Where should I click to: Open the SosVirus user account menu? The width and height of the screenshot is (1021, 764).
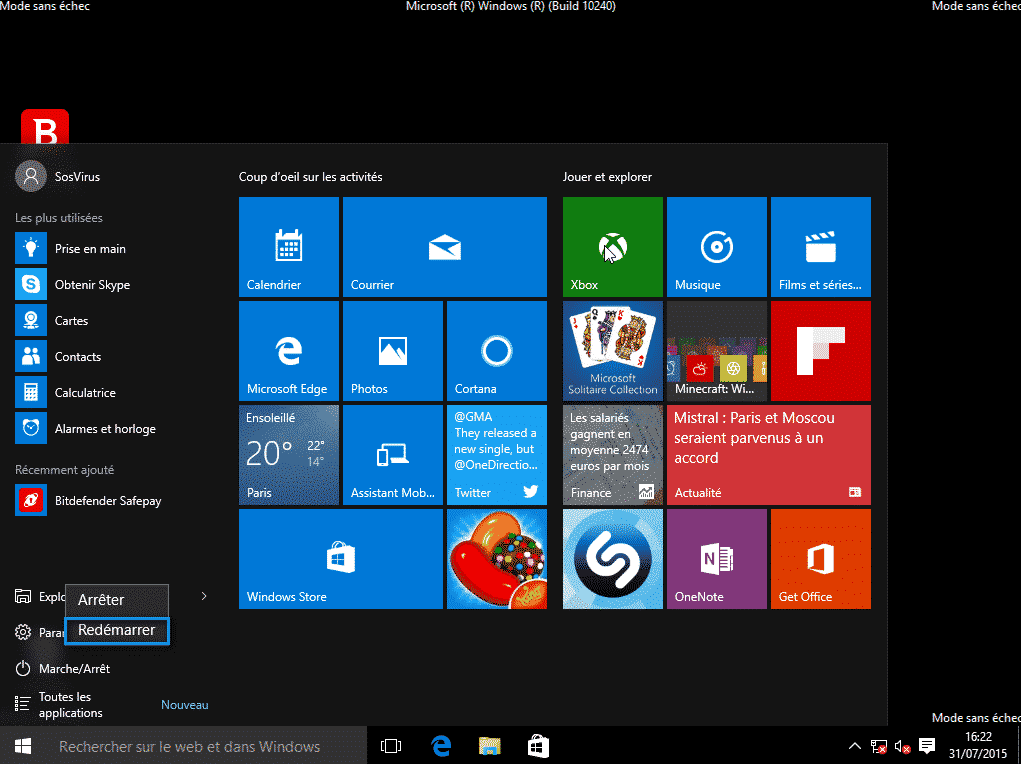[x=60, y=177]
